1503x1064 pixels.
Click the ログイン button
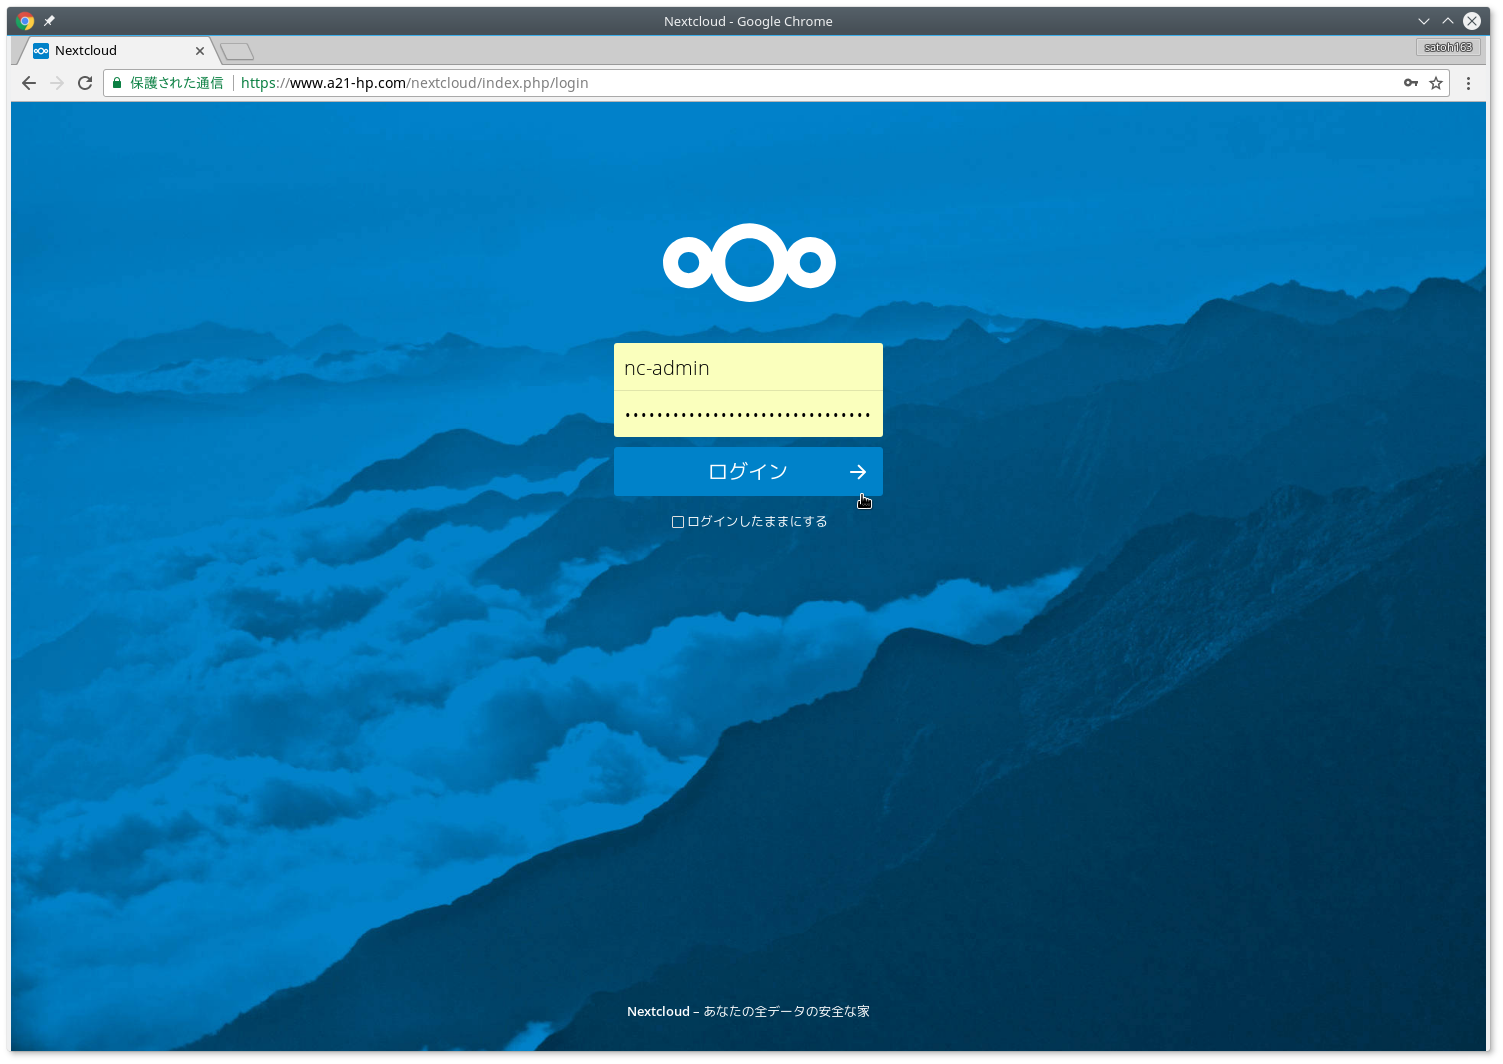coord(748,472)
